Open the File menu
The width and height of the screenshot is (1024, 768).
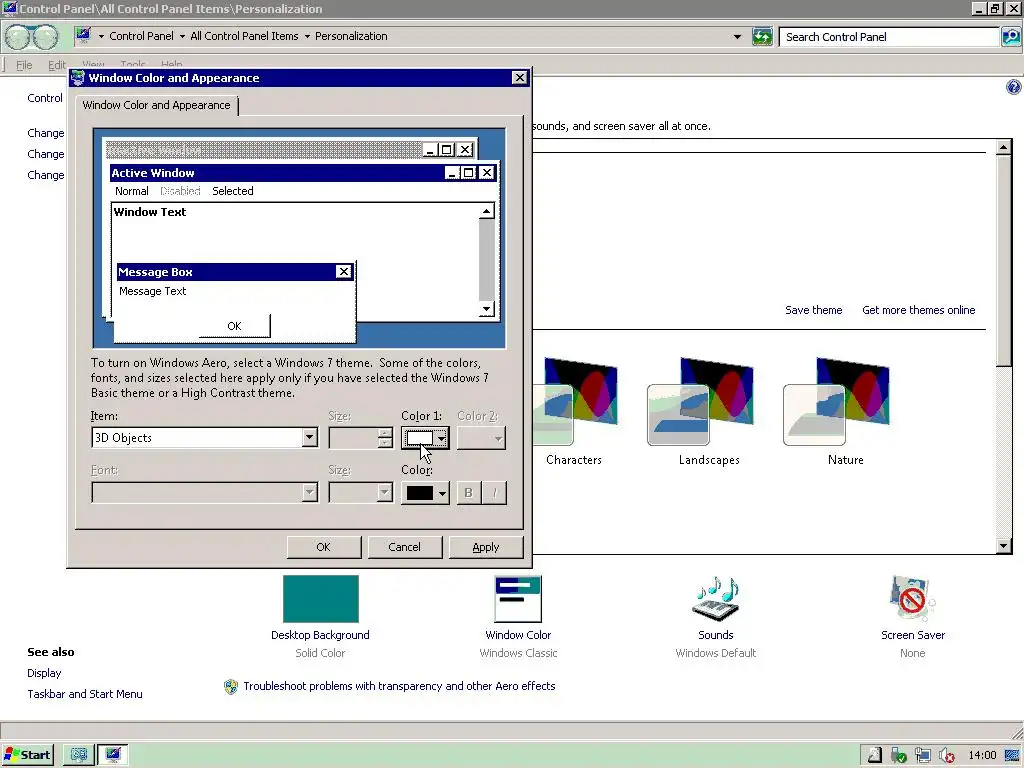point(24,65)
